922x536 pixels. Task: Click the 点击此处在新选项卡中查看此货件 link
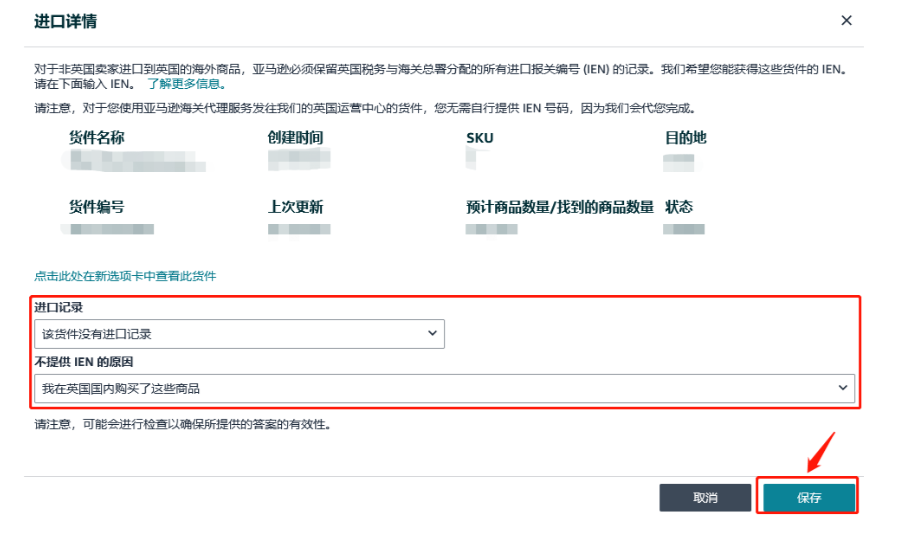[x=125, y=276]
